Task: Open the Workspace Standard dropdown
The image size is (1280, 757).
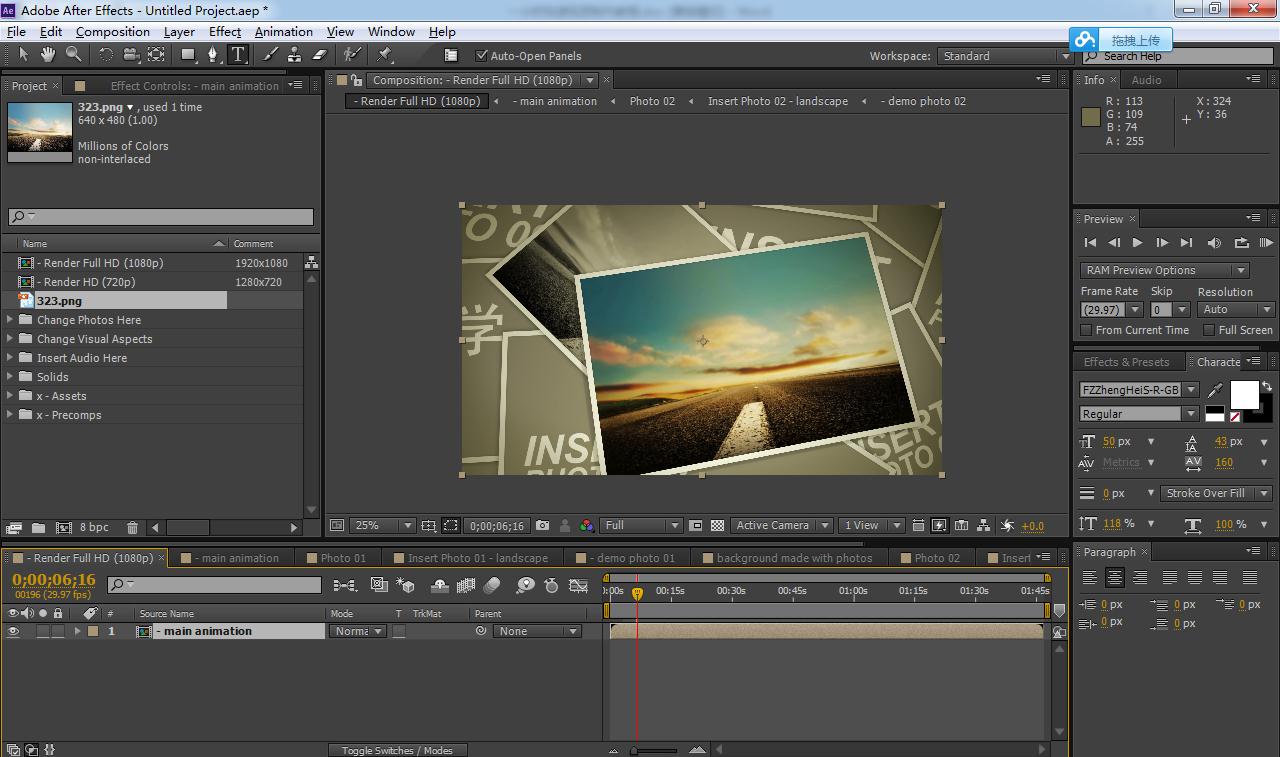Action: coord(1004,56)
